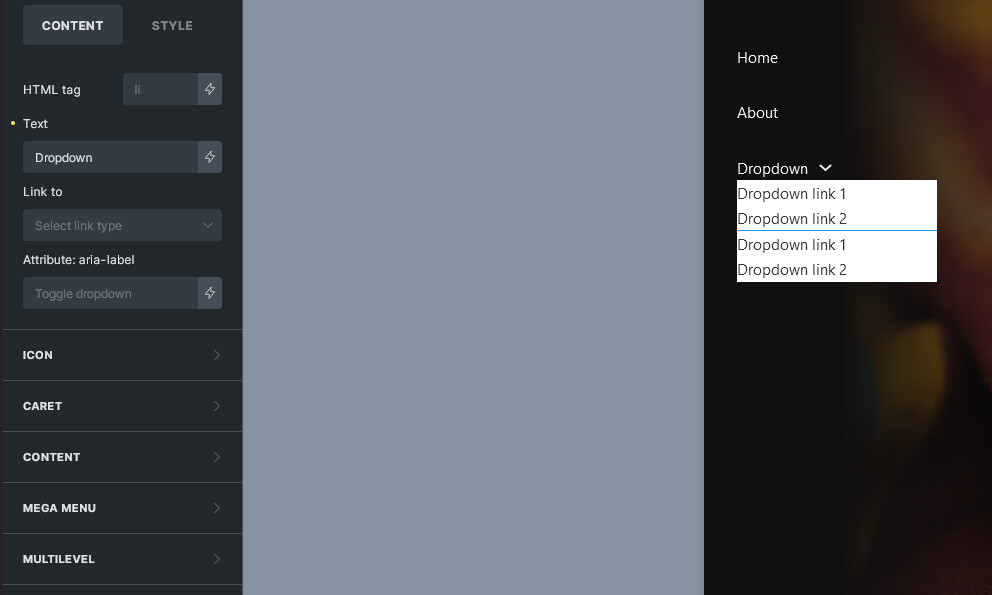Image resolution: width=992 pixels, height=595 pixels.
Task: Select the CONTENT tab
Action: (x=72, y=25)
